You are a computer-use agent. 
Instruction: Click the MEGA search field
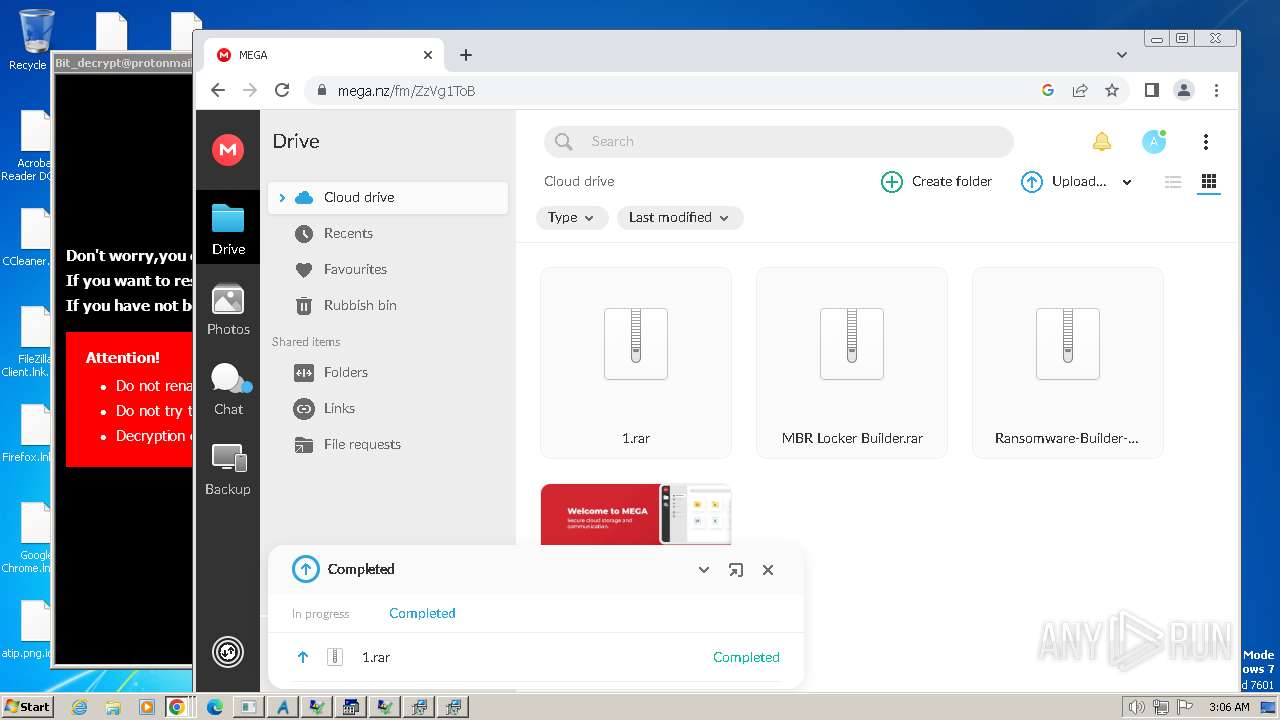pos(779,141)
